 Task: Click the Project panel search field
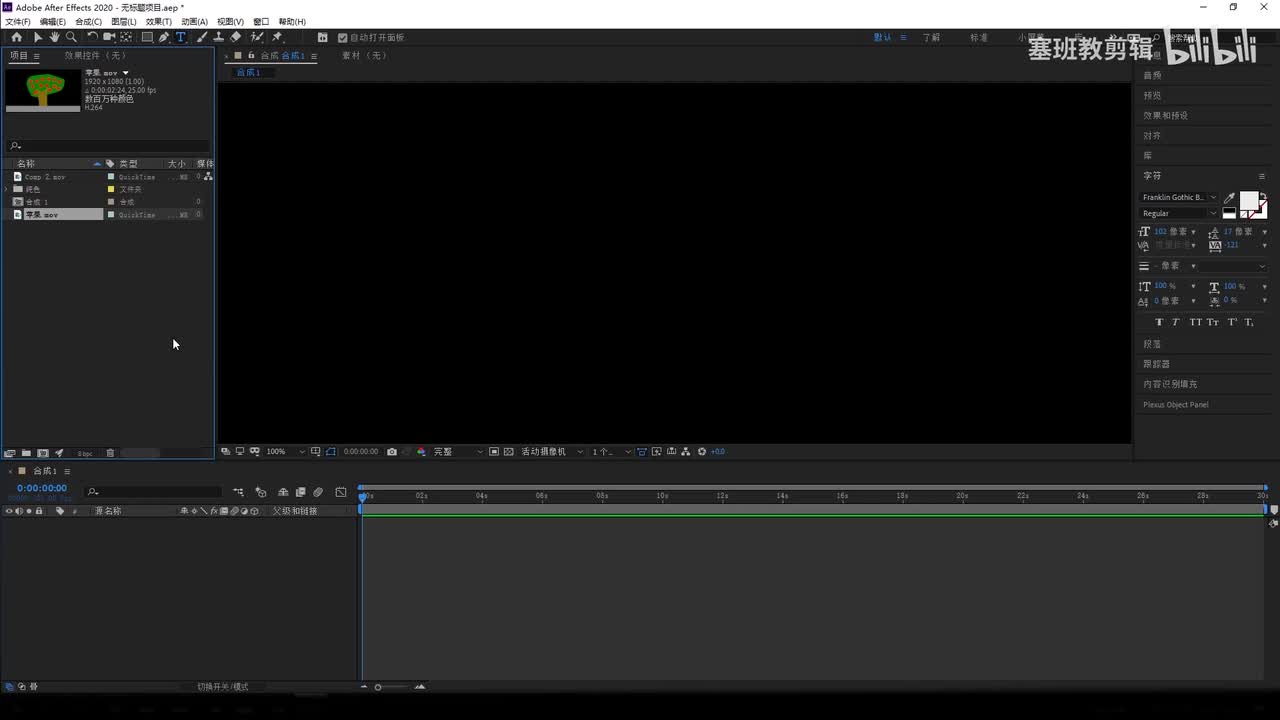pyautogui.click(x=108, y=146)
